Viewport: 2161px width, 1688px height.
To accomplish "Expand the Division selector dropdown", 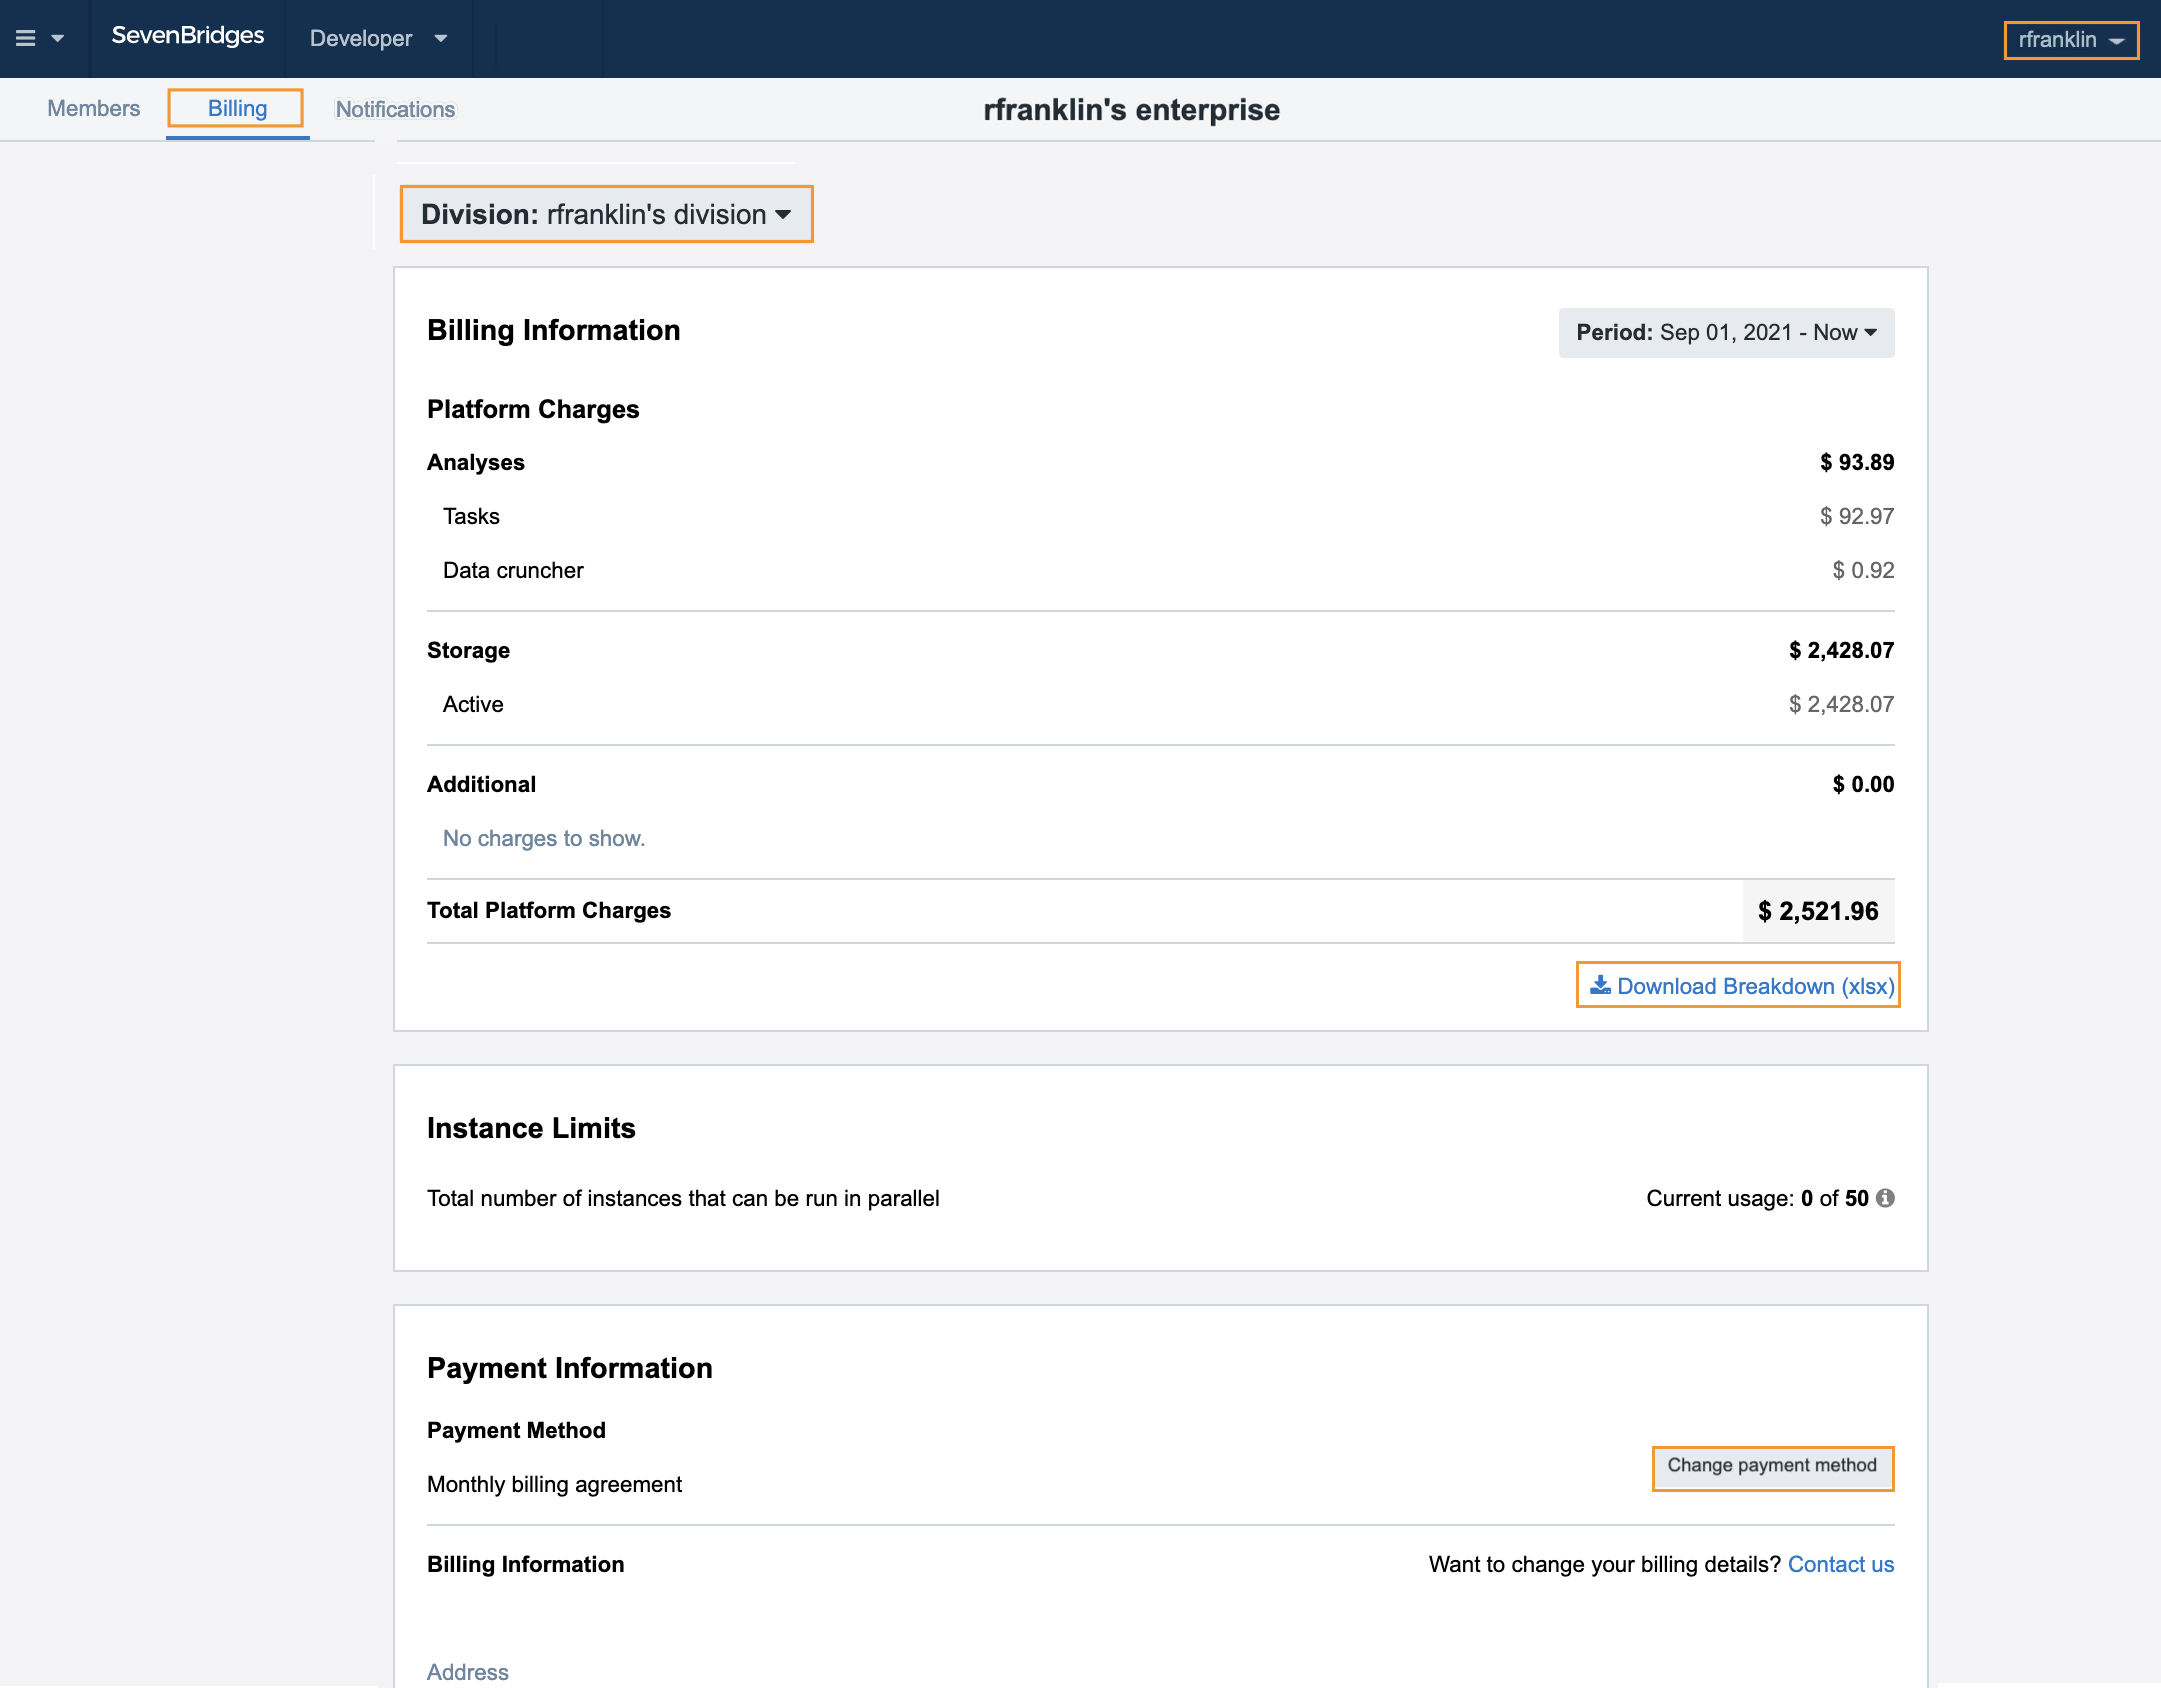I will tap(606, 214).
